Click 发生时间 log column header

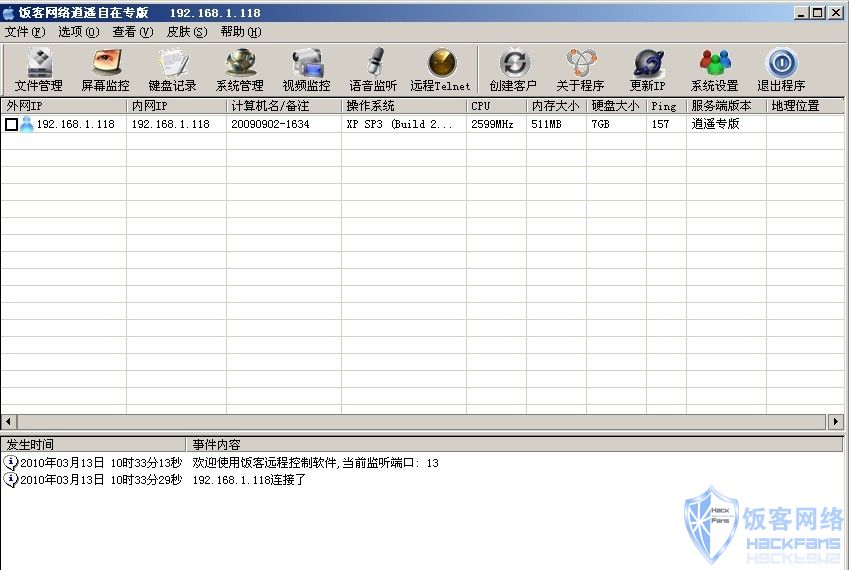coord(93,444)
